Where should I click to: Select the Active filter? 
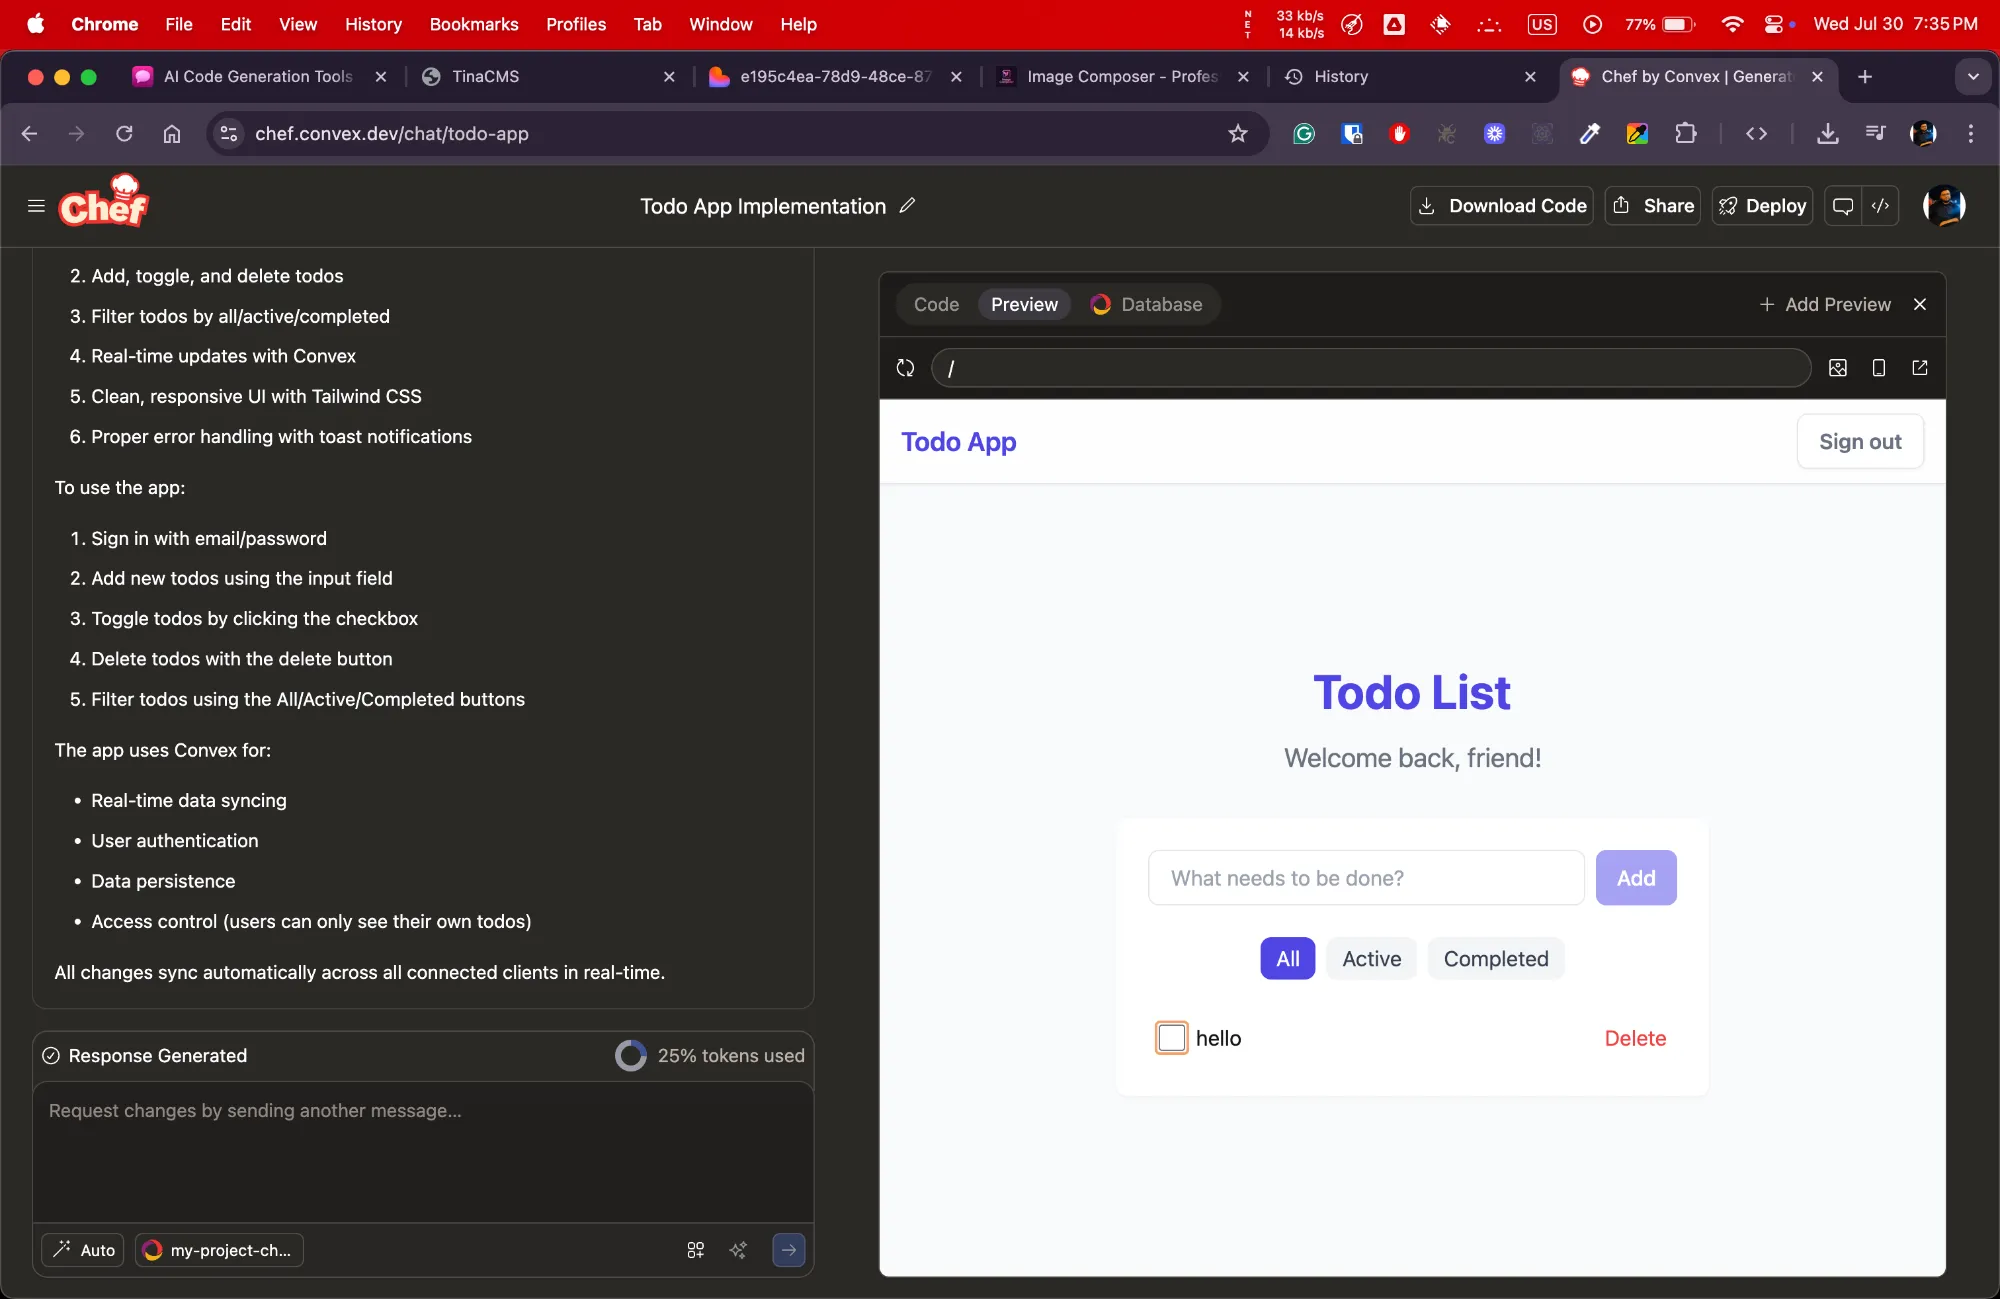click(x=1371, y=959)
